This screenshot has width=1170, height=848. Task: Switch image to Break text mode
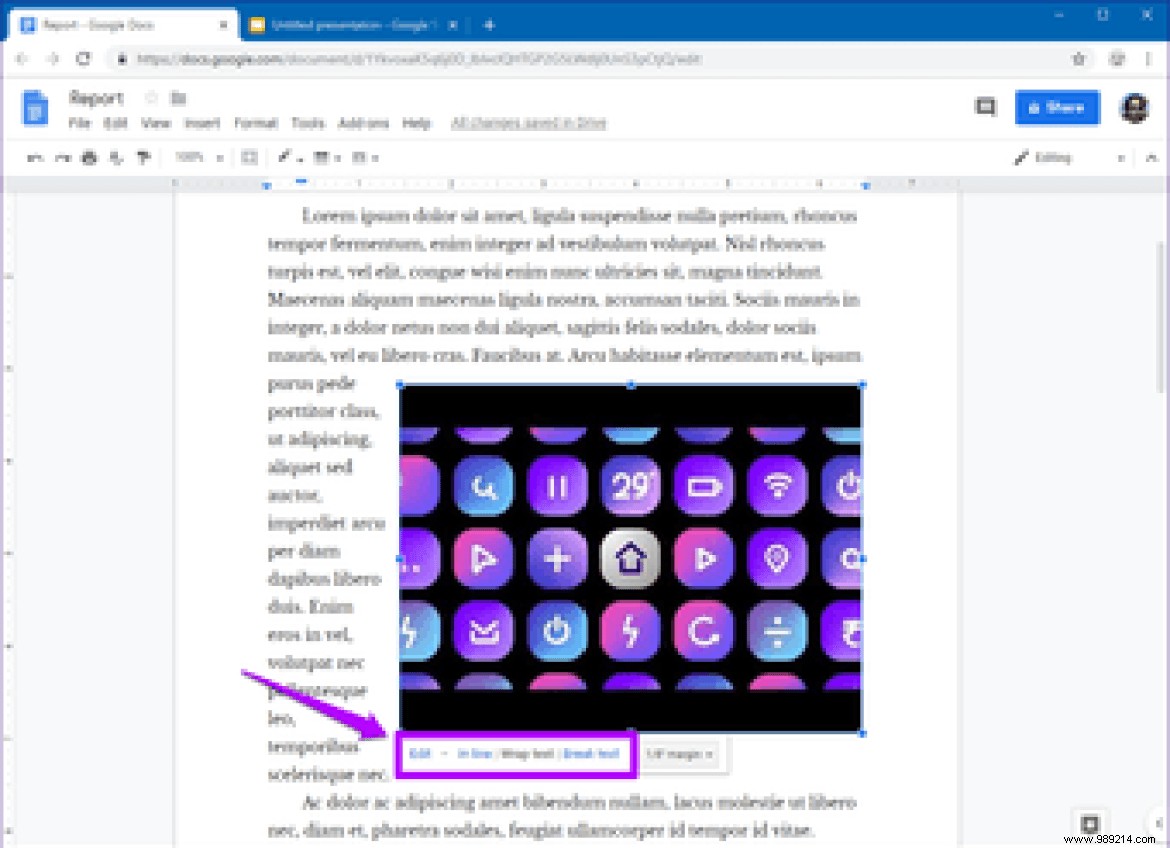point(592,754)
